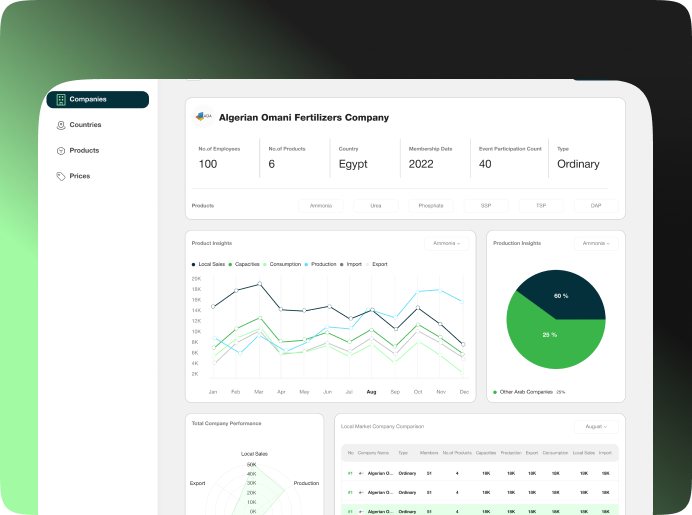Image resolution: width=692 pixels, height=515 pixels.
Task: Click the company title heading
Action: click(x=304, y=117)
